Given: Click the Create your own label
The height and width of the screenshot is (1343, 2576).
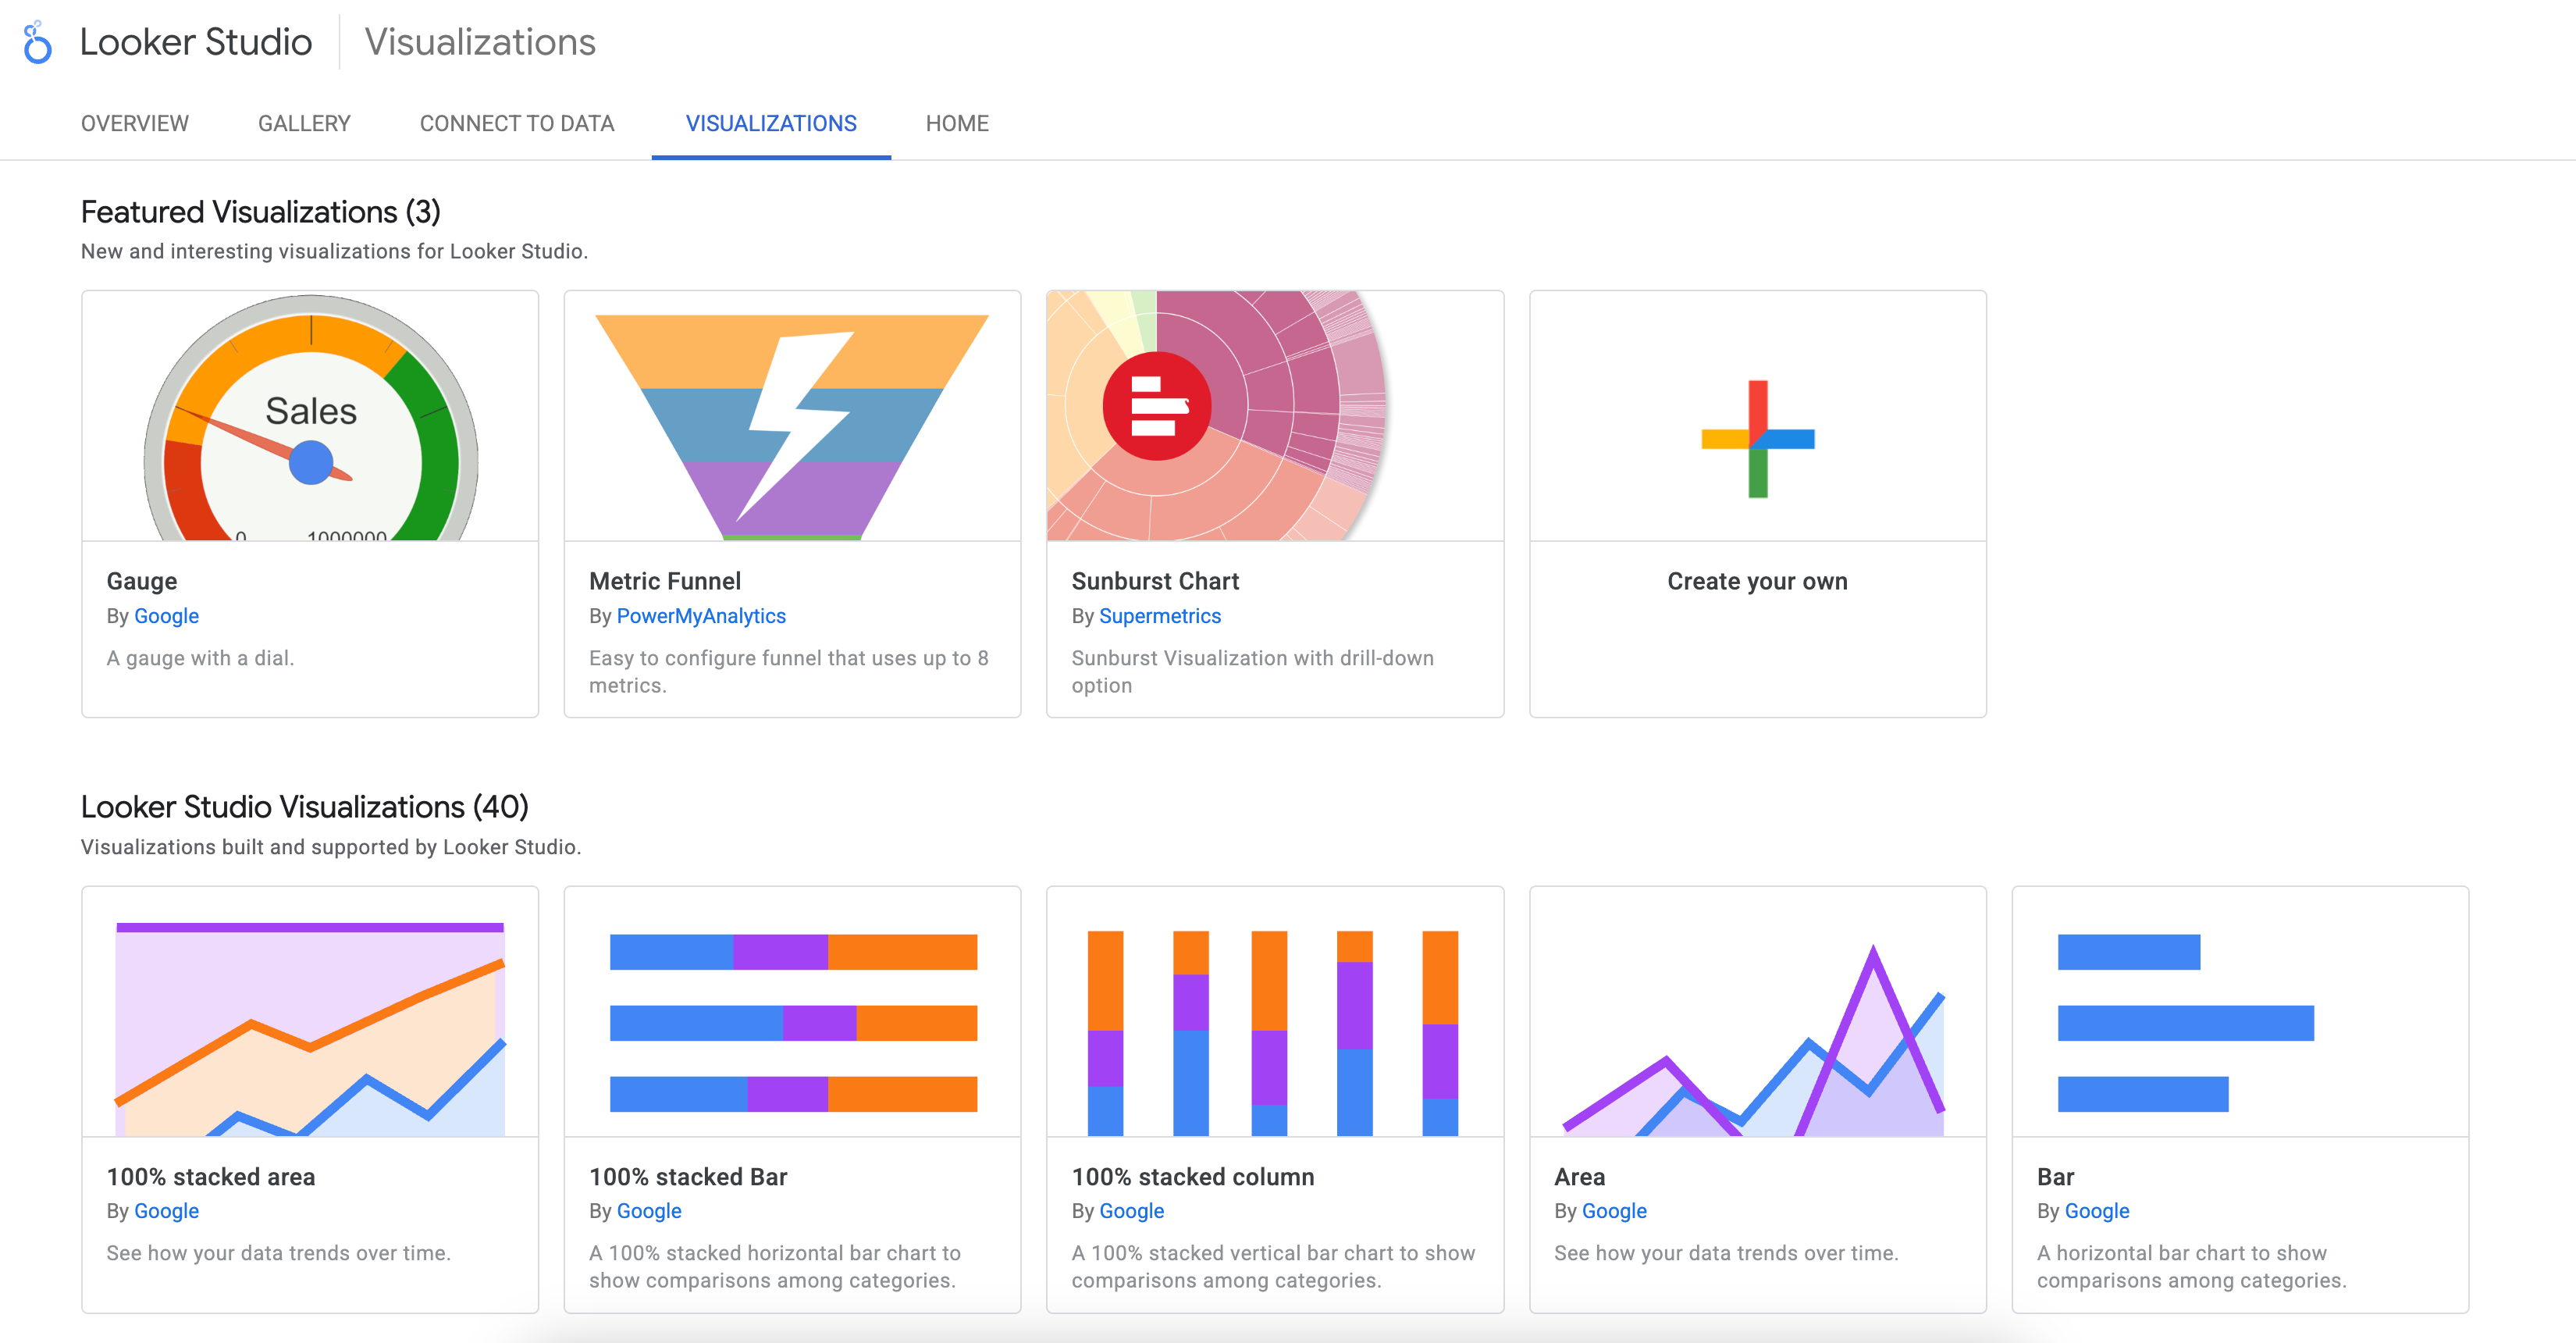Looking at the screenshot, I should pos(1757,581).
